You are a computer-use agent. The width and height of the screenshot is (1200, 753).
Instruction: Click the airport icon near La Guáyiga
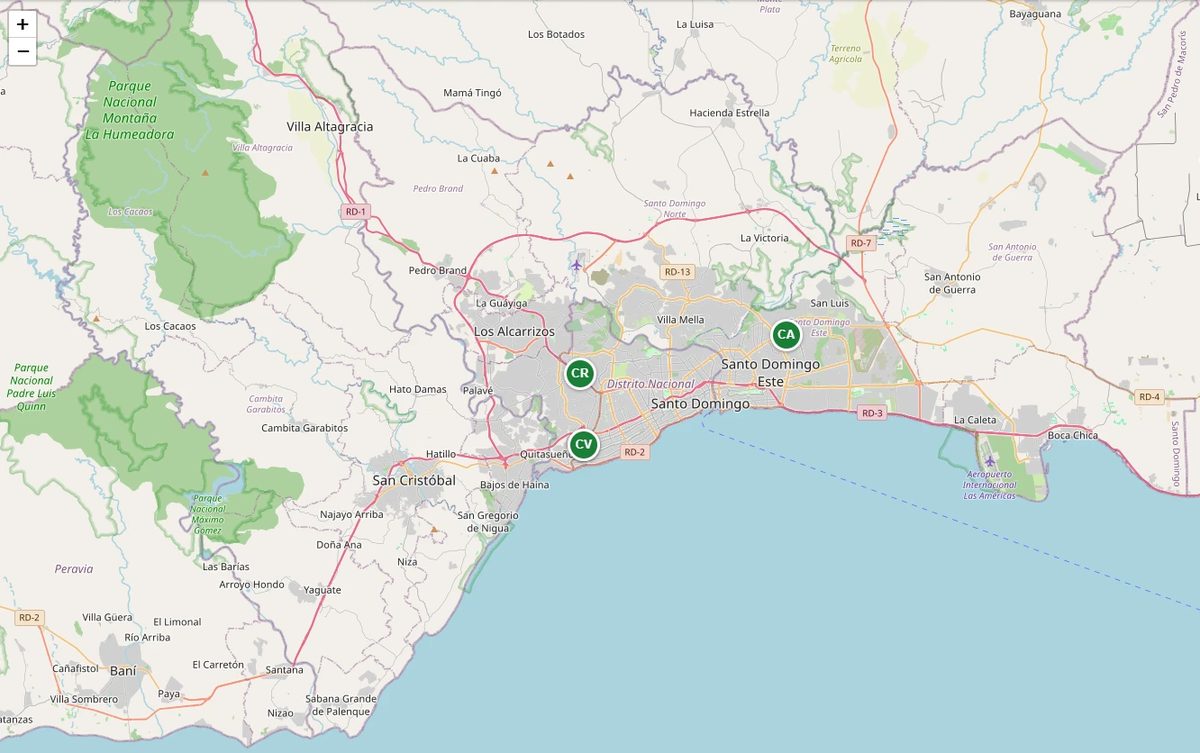(577, 265)
